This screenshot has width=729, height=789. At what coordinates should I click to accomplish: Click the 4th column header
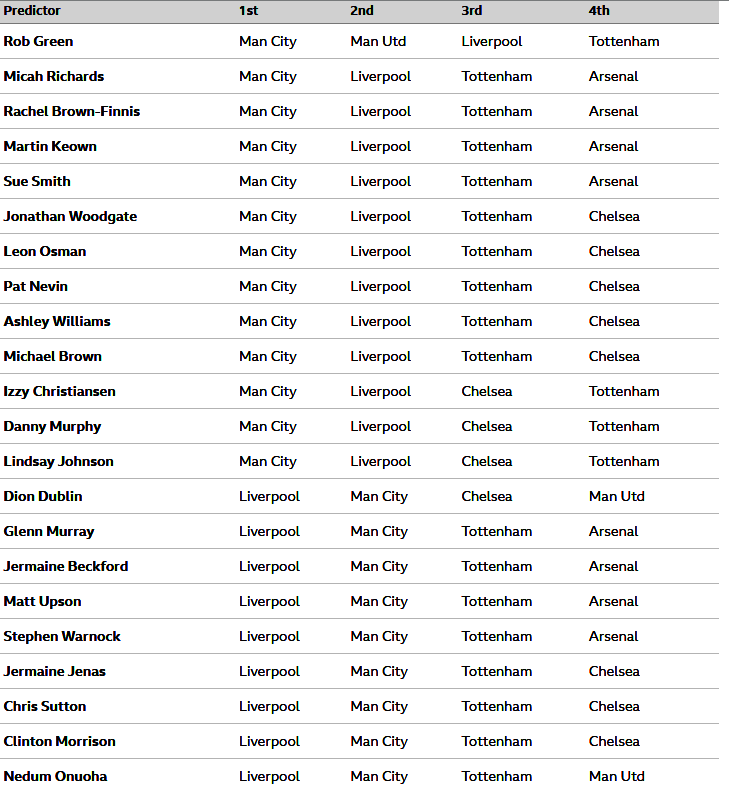(x=599, y=11)
